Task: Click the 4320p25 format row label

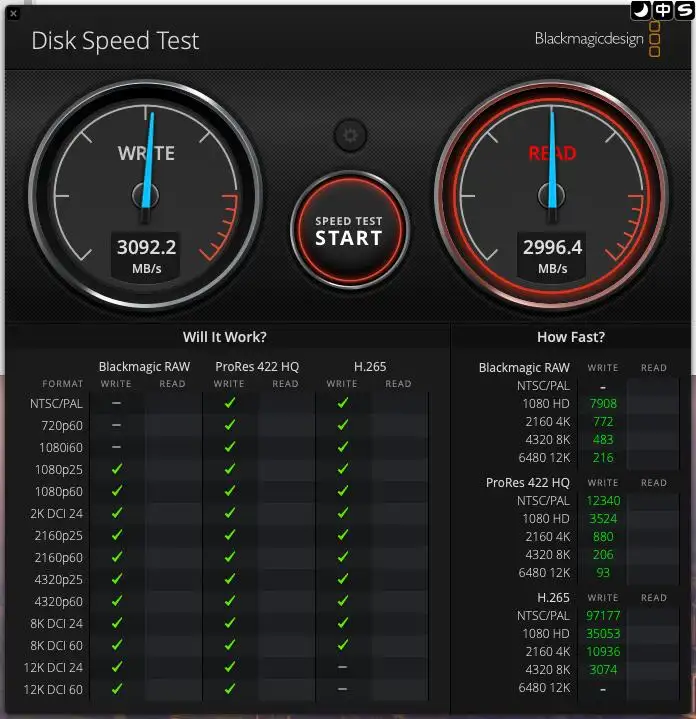Action: click(x=59, y=580)
